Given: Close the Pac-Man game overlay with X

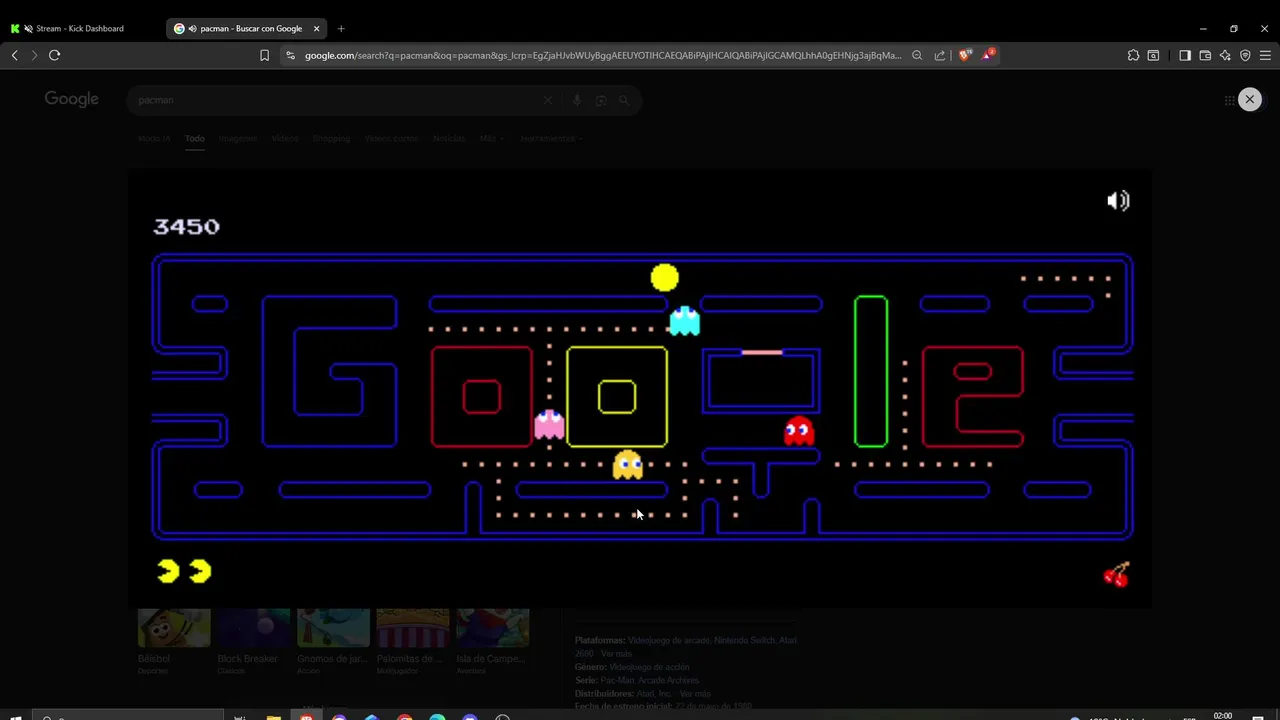Looking at the screenshot, I should 1249,99.
